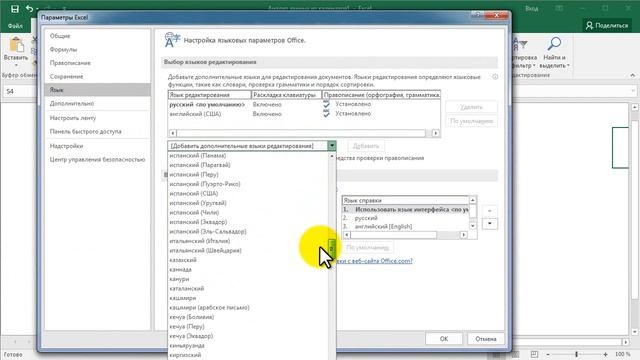This screenshot has width=640, height=360.
Task: Open the Office.com website link
Action: click(x=374, y=260)
